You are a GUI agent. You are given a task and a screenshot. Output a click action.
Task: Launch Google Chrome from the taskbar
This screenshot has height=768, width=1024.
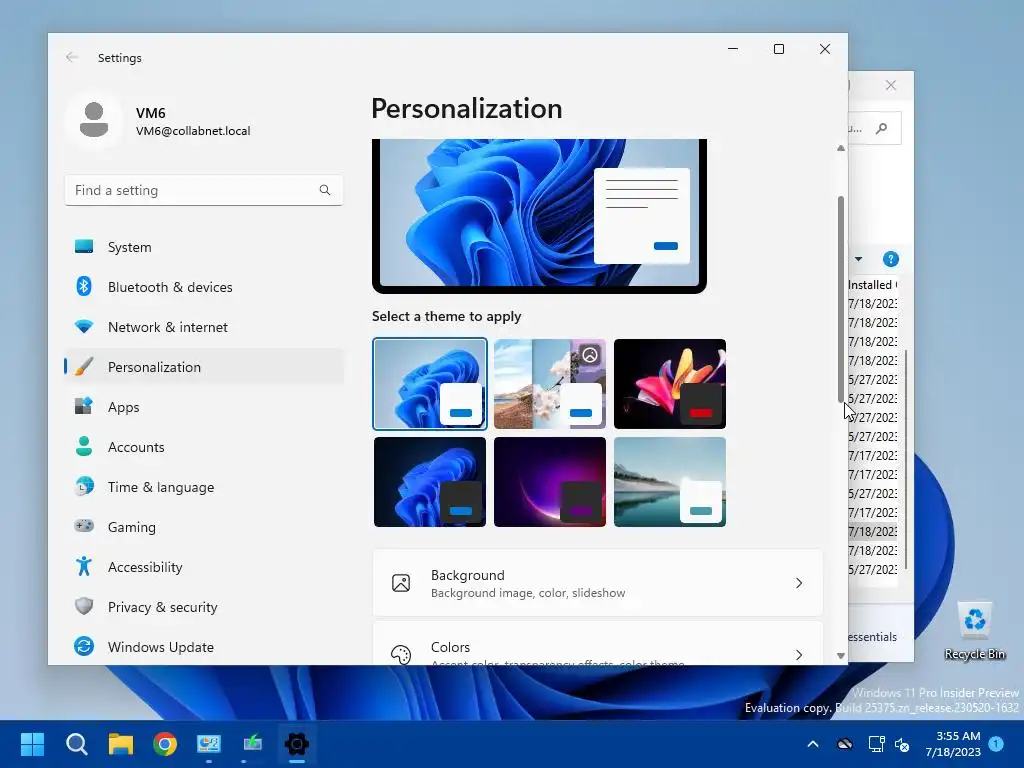click(165, 744)
